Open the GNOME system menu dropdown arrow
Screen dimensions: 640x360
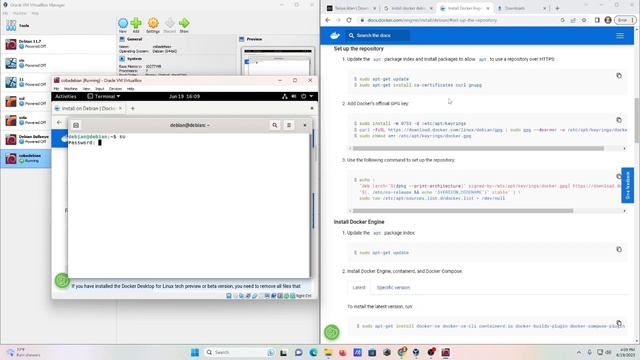311,96
